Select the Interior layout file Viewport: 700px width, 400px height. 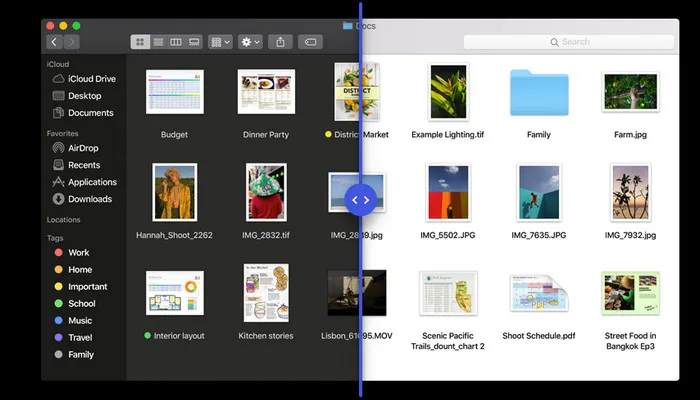tap(175, 293)
